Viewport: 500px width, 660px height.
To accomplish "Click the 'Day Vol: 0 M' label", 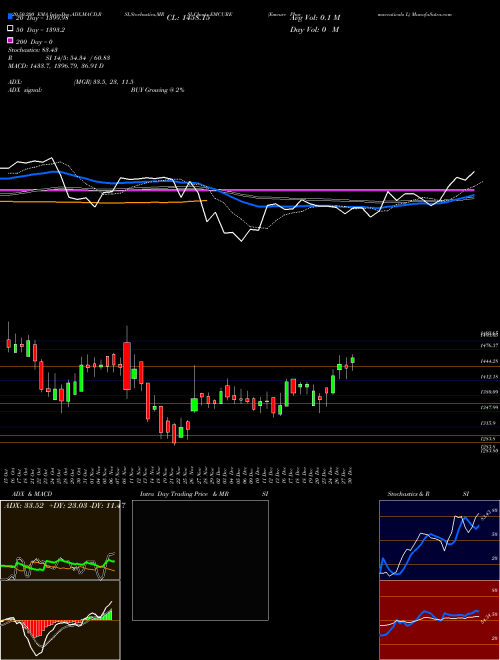I will (314, 29).
